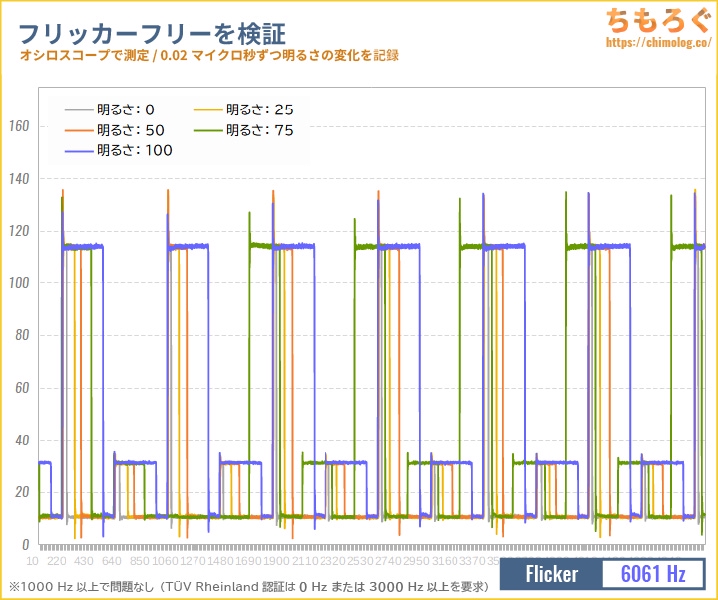Click the x-axis label 640

click(x=112, y=561)
